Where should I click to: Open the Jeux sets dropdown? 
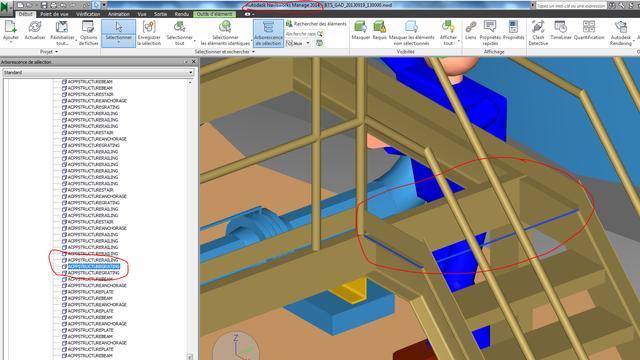point(308,43)
